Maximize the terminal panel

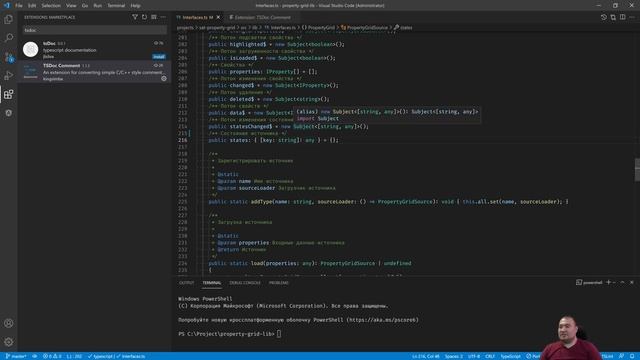coord(622,282)
